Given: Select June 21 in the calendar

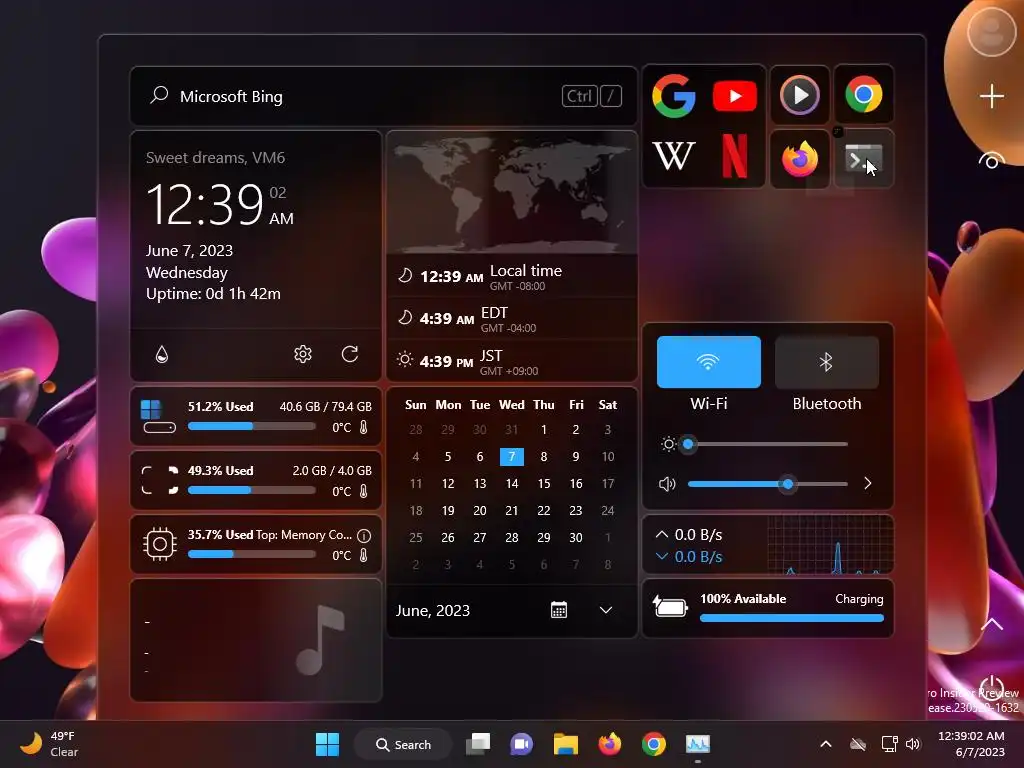Looking at the screenshot, I should (511, 510).
